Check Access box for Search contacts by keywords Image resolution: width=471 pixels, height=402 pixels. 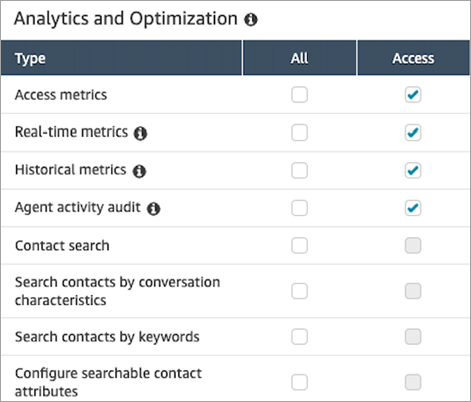click(x=413, y=337)
